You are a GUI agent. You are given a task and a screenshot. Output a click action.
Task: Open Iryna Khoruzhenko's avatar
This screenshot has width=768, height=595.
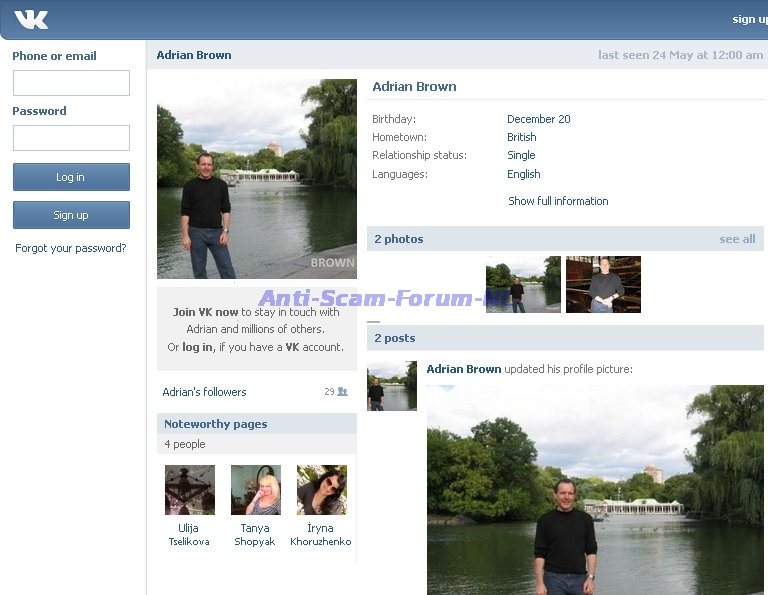click(321, 490)
